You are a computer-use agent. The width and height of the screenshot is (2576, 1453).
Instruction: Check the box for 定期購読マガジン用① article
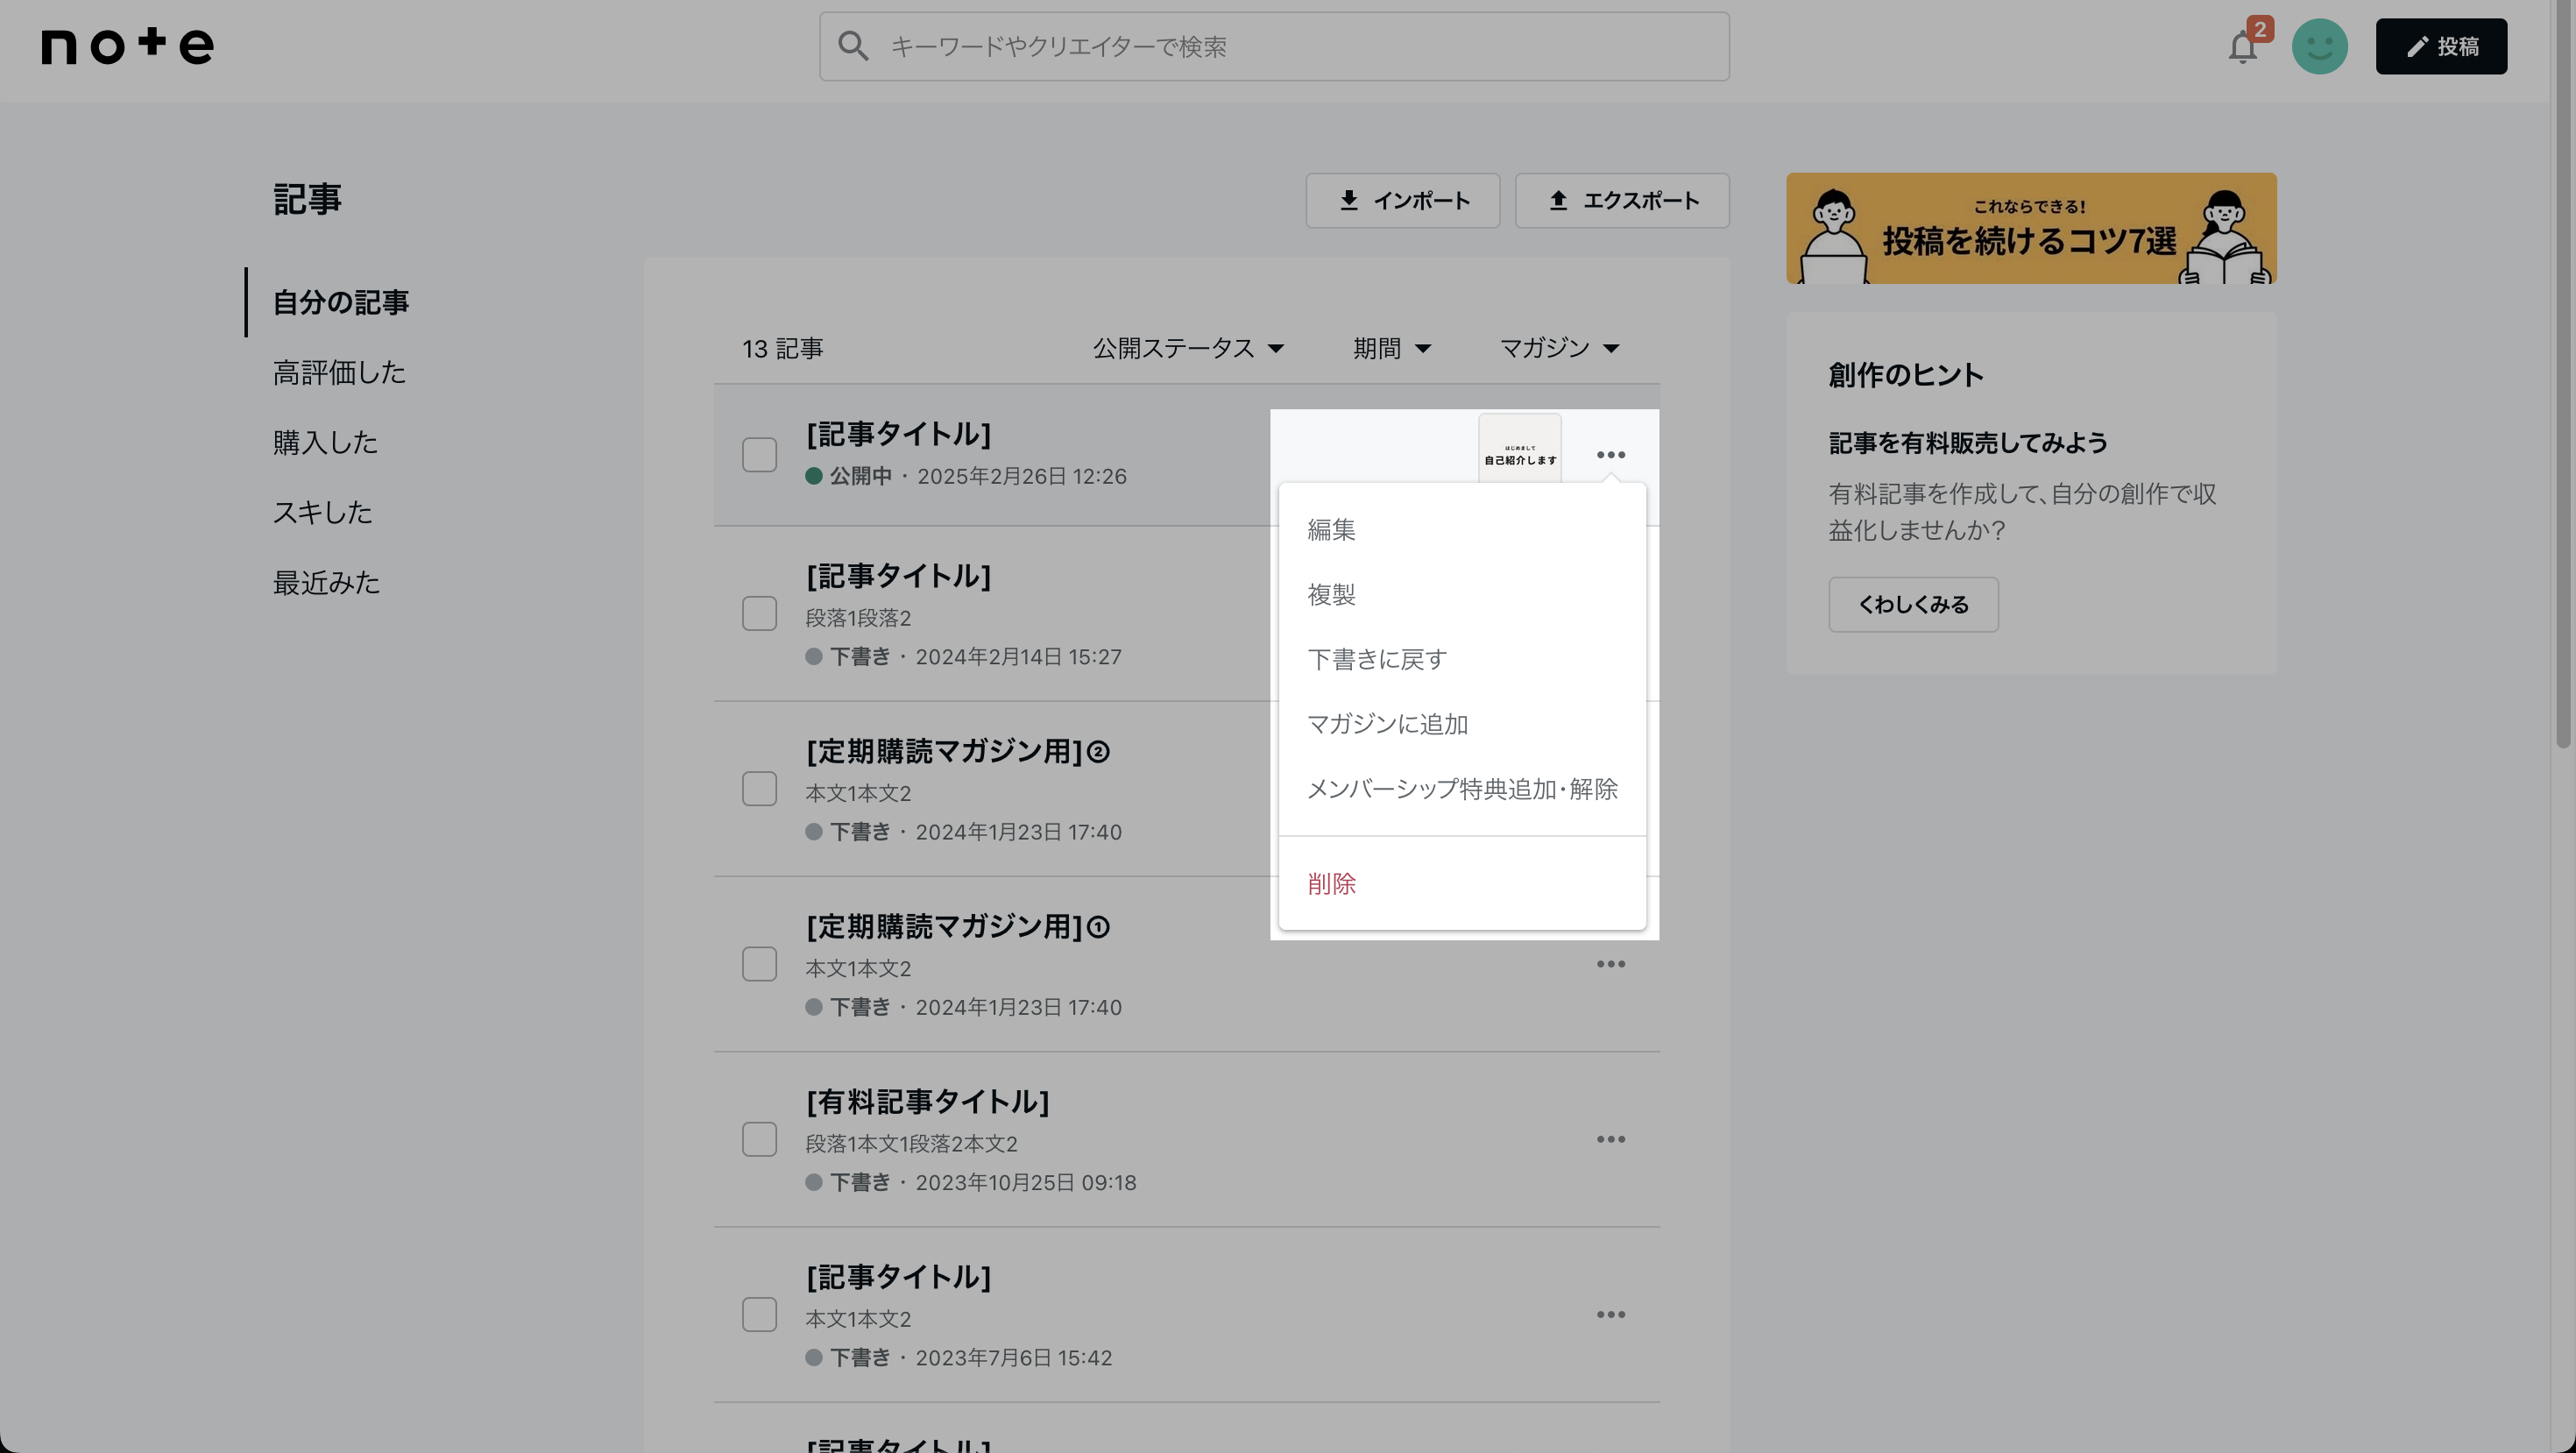pos(759,964)
